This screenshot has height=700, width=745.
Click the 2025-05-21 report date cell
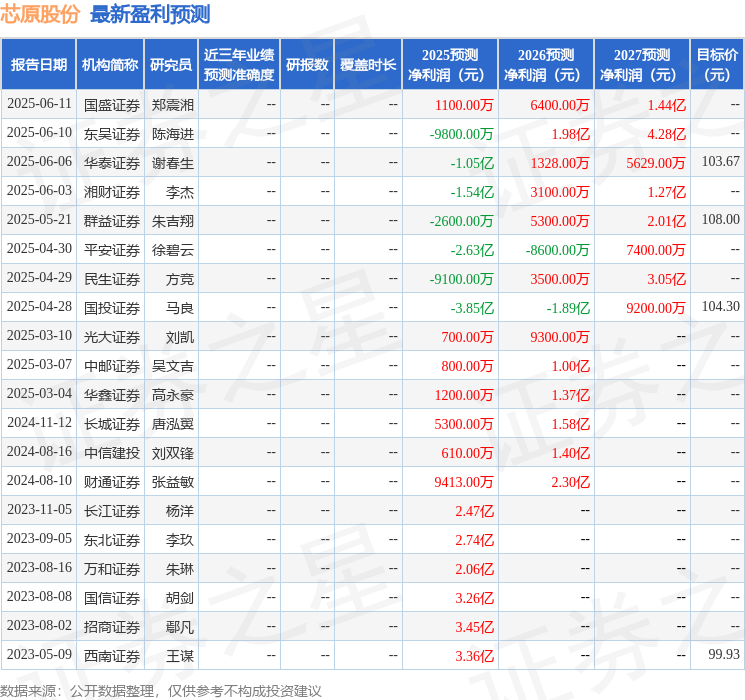[39, 220]
